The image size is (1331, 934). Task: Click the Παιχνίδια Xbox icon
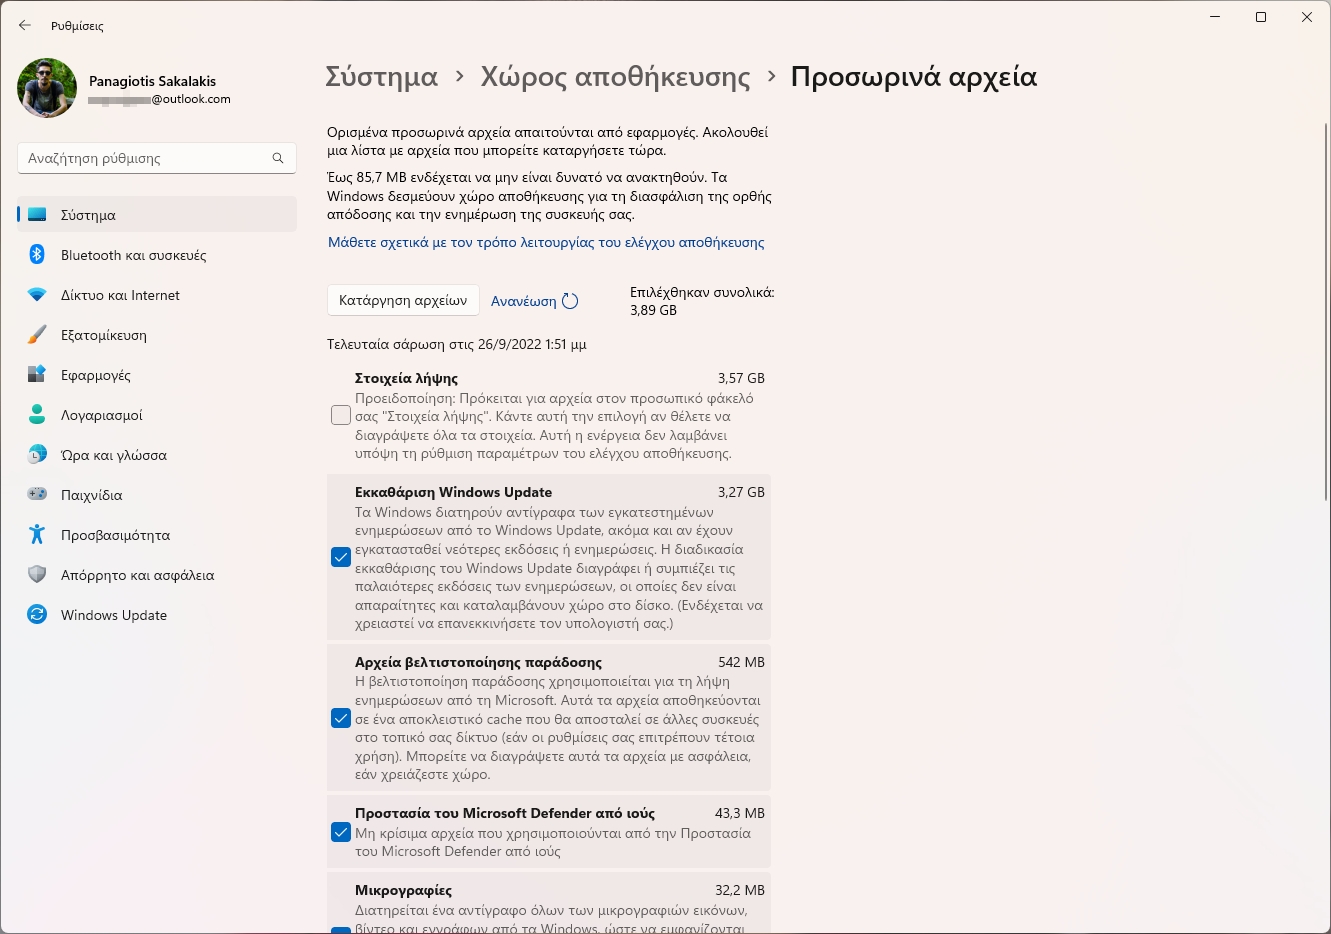point(36,495)
